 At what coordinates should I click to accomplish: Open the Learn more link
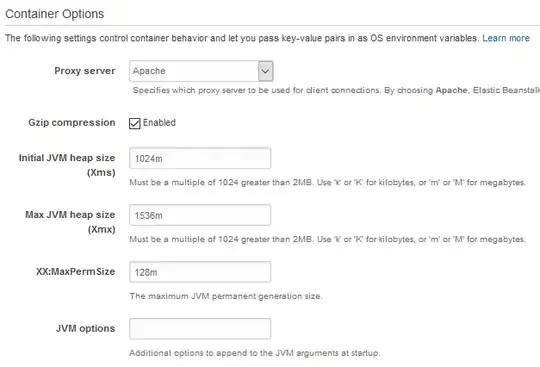[x=506, y=38]
